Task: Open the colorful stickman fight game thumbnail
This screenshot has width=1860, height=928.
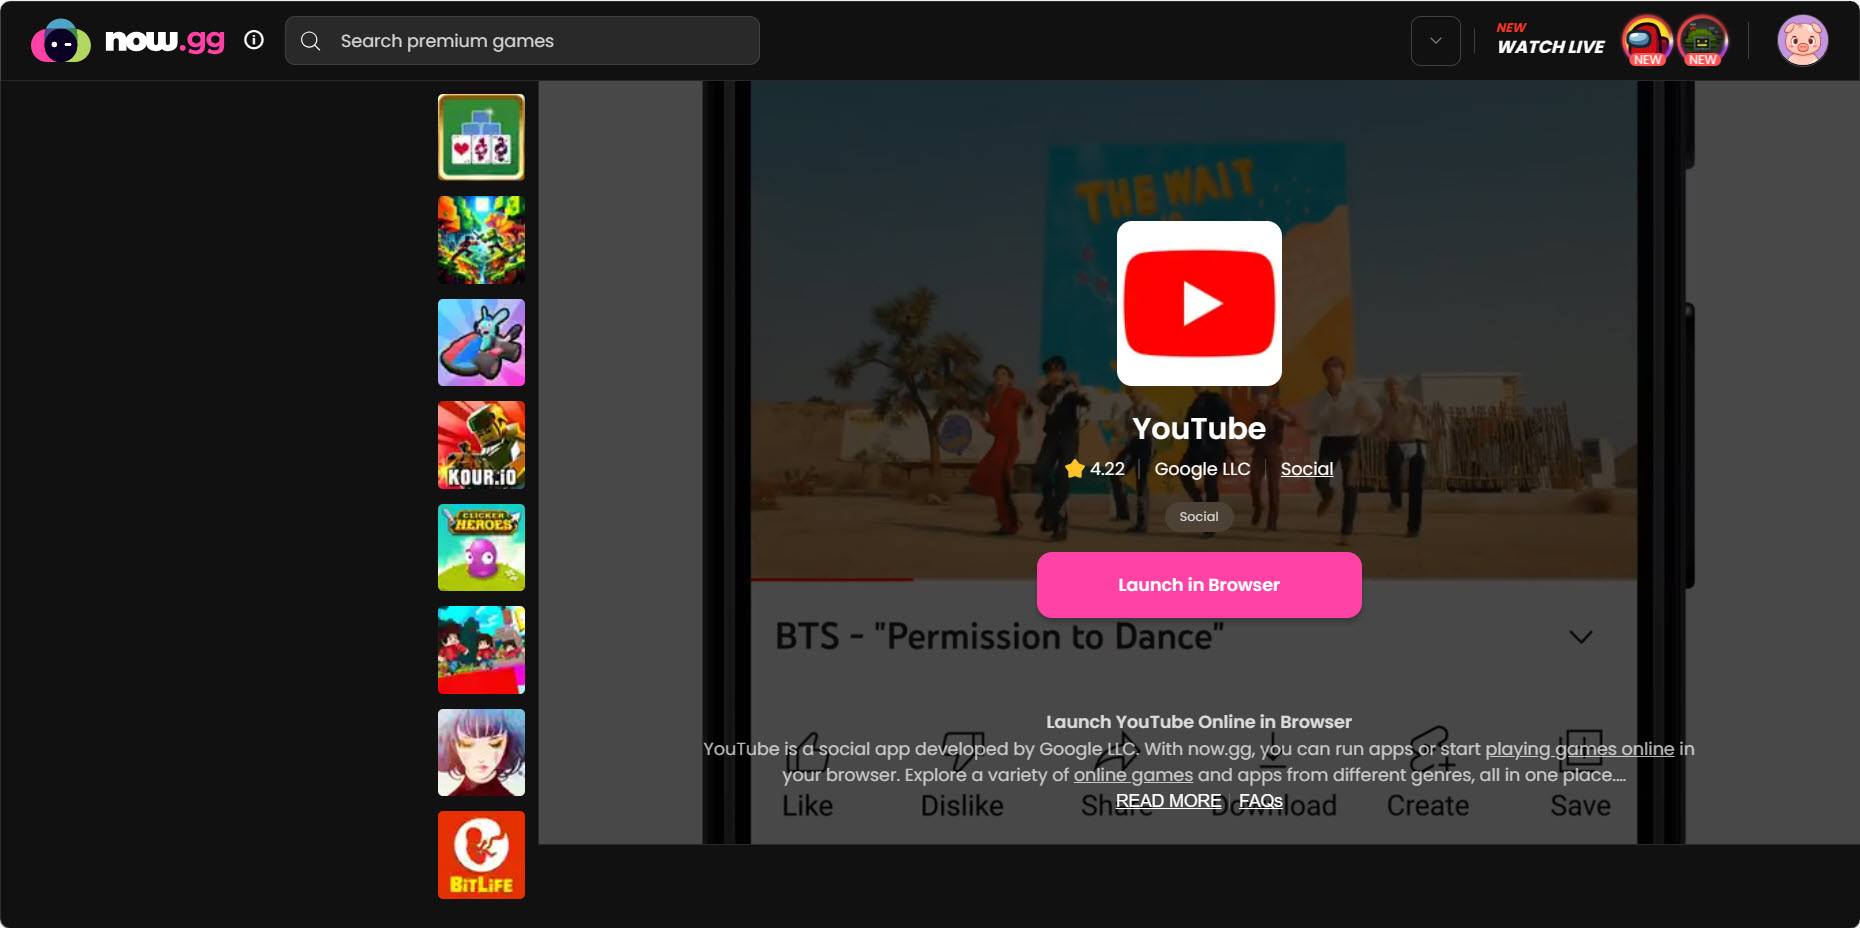Action: point(481,240)
